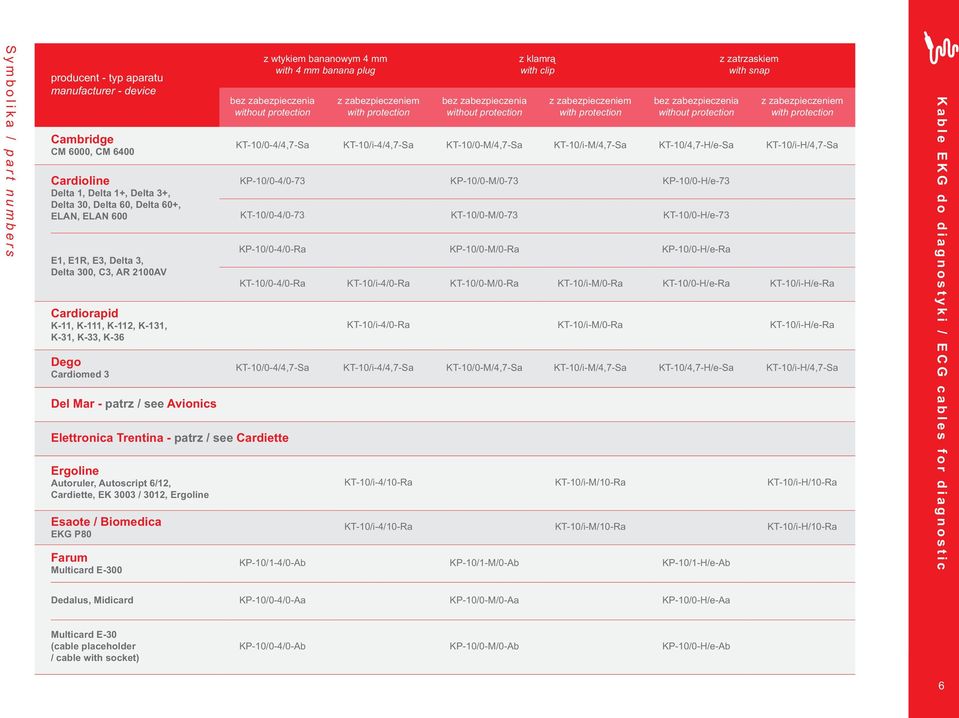Click 'CM 6000, CM 6400' device text
This screenshot has width=959, height=718.
pos(92,152)
